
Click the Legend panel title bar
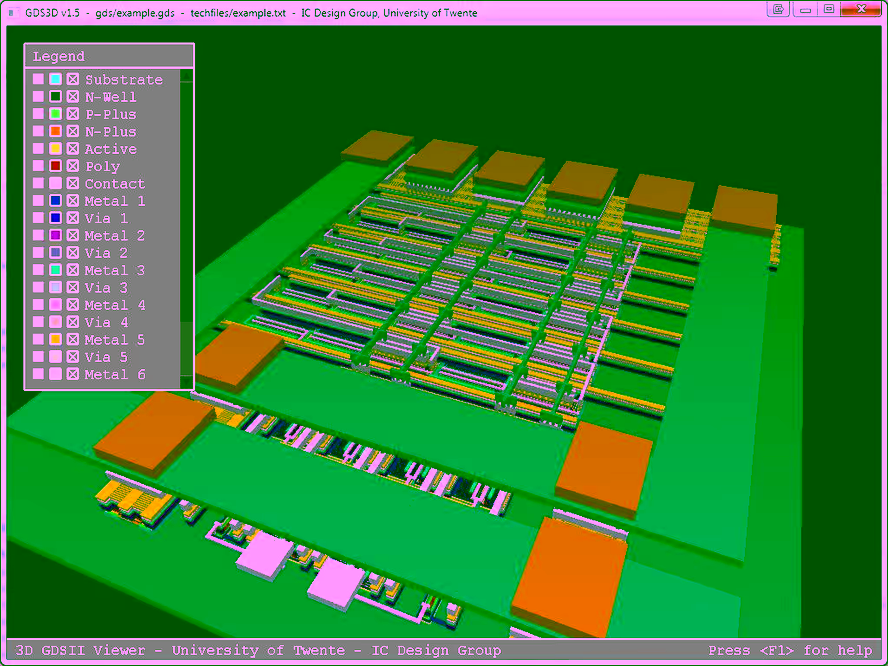tap(109, 56)
